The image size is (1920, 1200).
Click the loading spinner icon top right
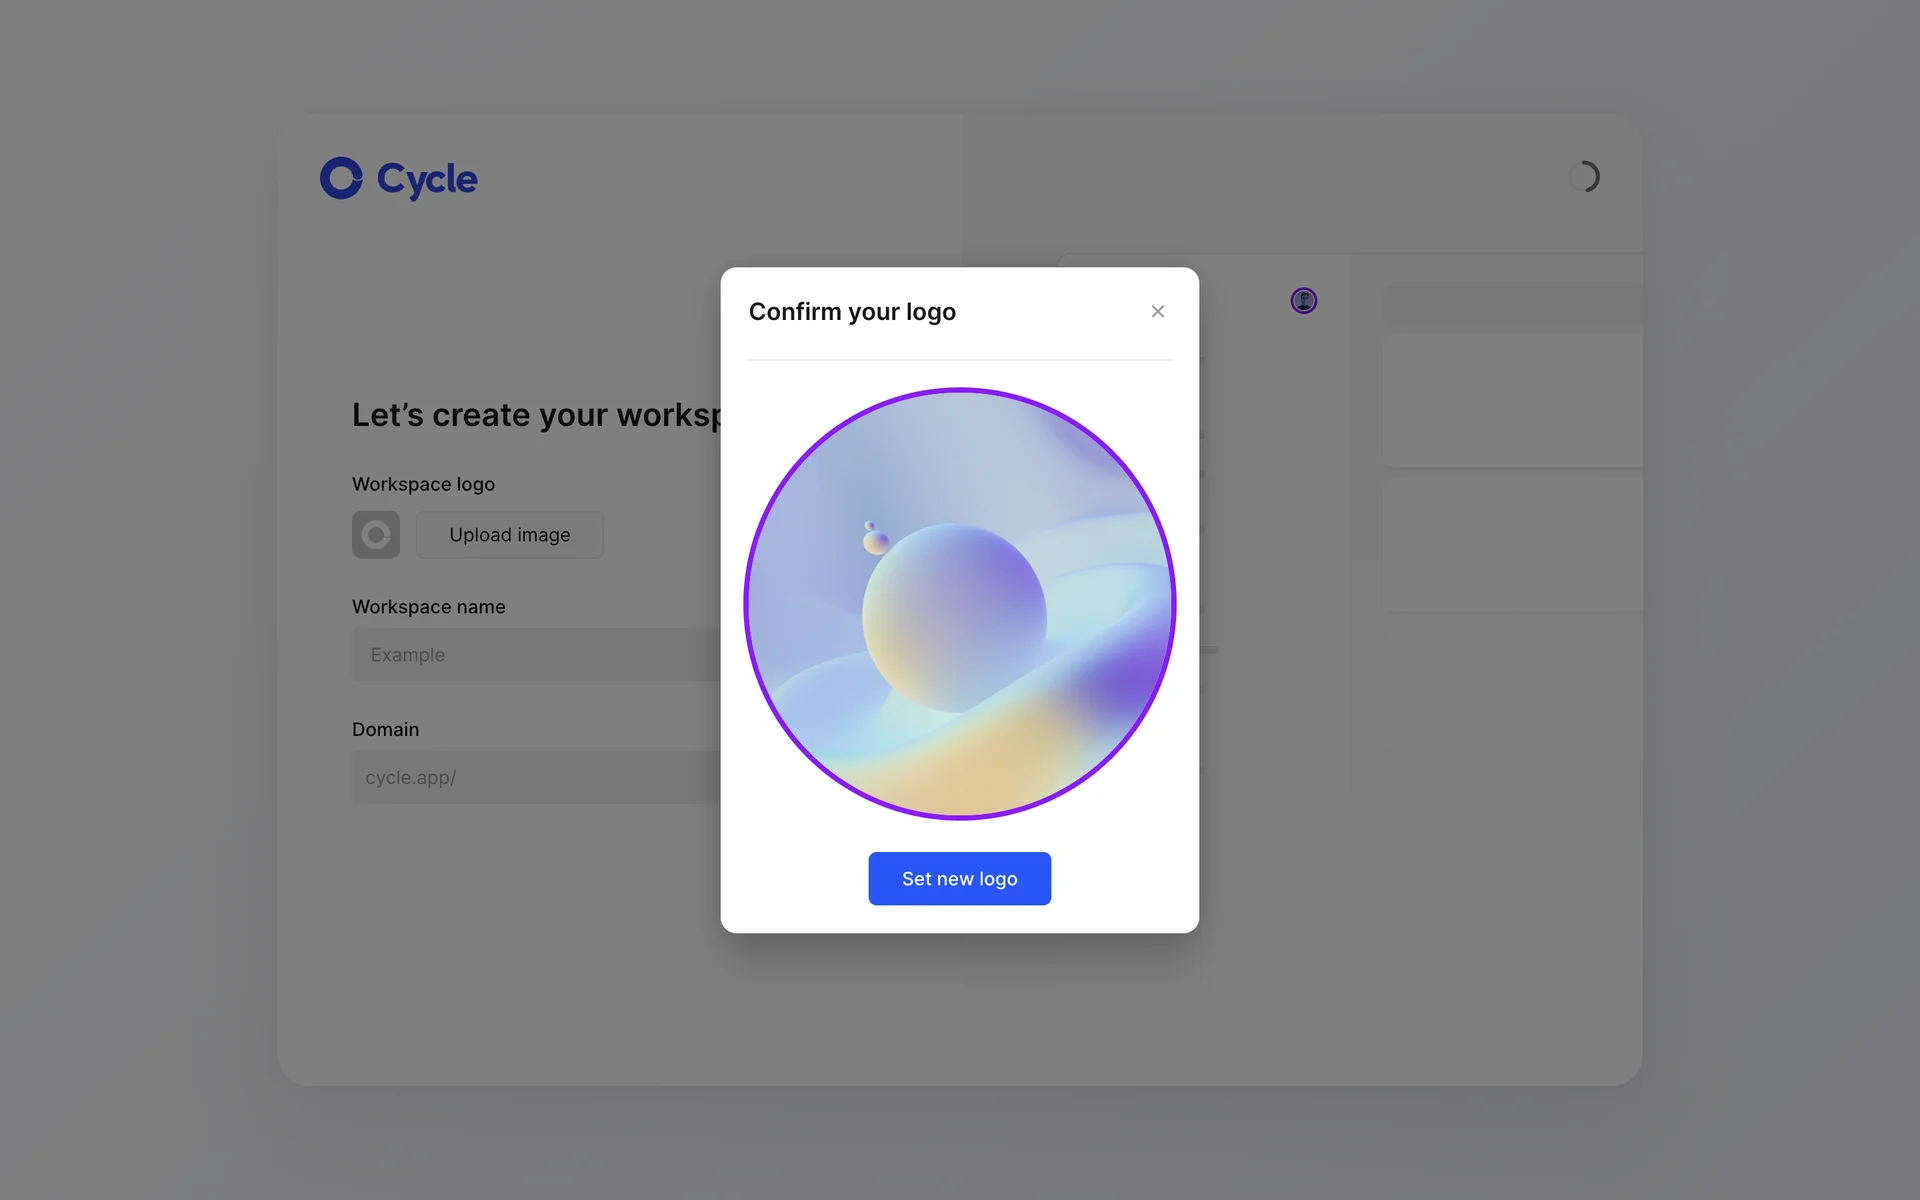1584,177
